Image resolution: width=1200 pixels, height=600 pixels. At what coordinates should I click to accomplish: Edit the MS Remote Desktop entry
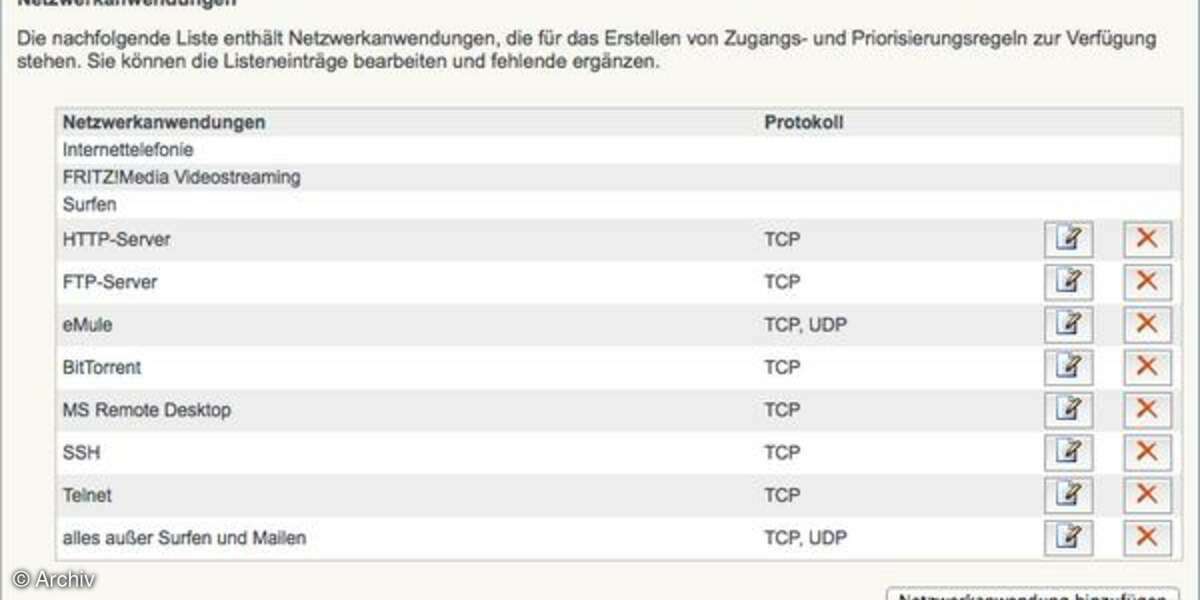[x=1069, y=410]
